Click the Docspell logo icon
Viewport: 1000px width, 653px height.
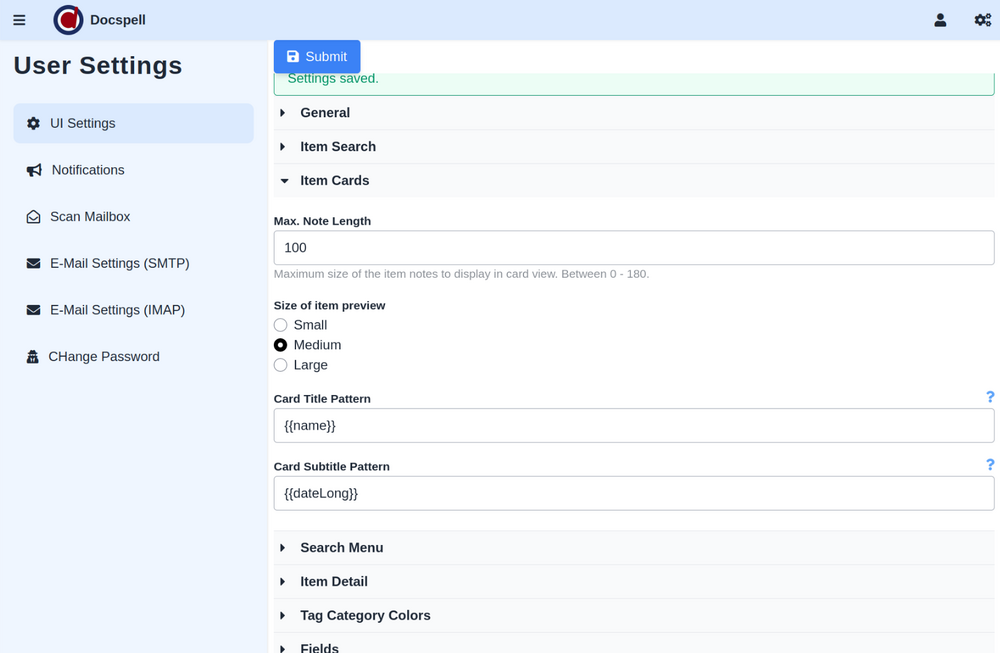(x=68, y=20)
